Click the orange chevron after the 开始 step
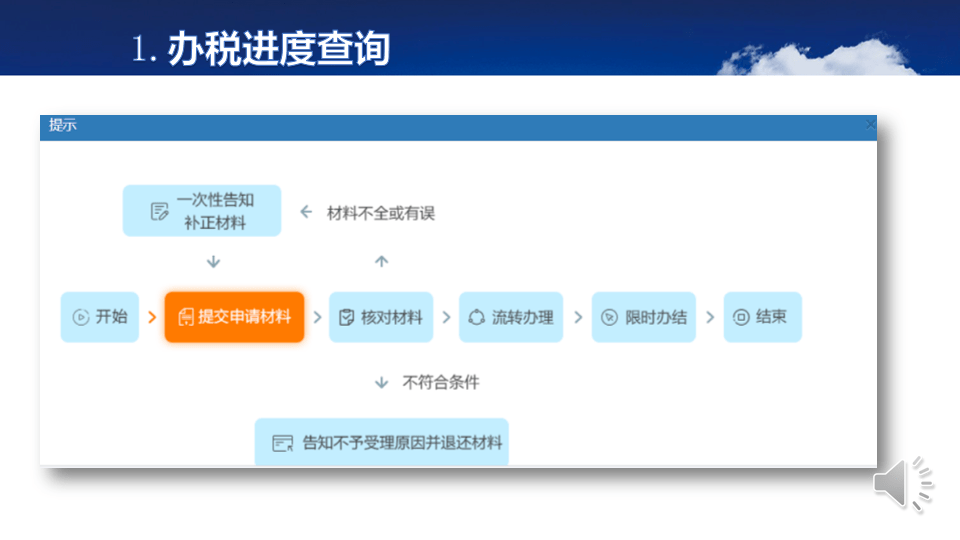Screen dimensions: 960x540 [x=152, y=317]
